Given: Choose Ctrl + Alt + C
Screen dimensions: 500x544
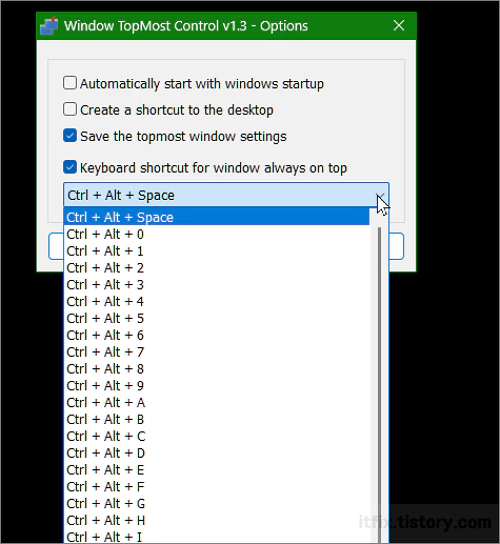Looking at the screenshot, I should 217,436.
